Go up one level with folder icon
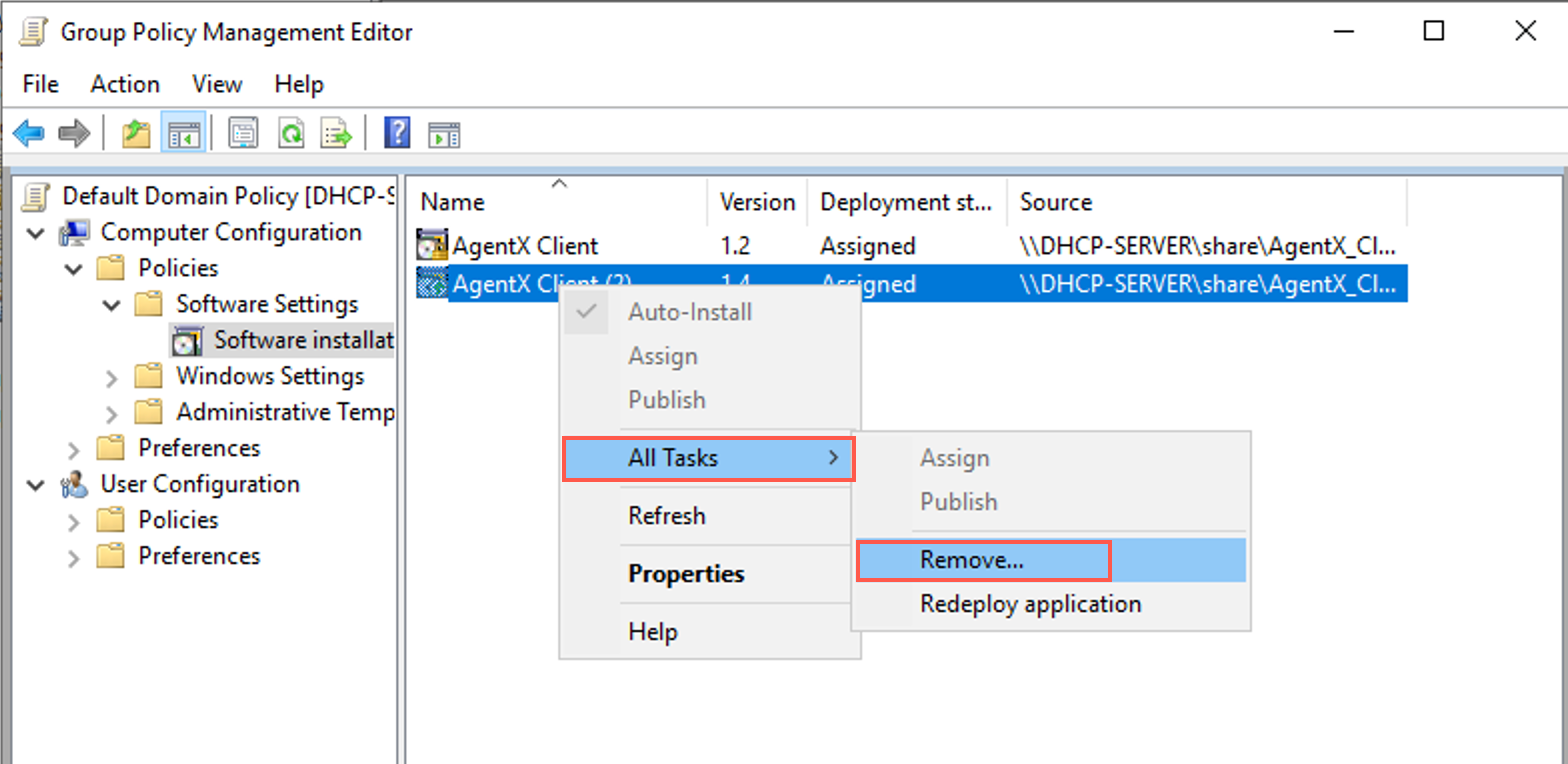The width and height of the screenshot is (1568, 764). click(x=136, y=133)
